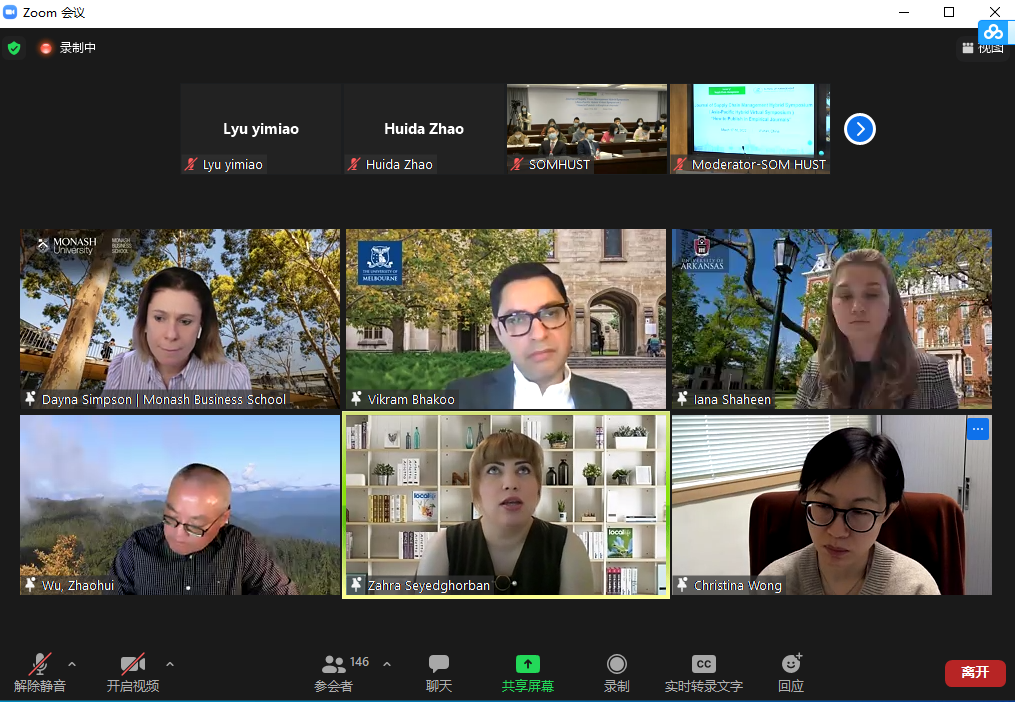Click the green encryption shield icon

click(14, 48)
